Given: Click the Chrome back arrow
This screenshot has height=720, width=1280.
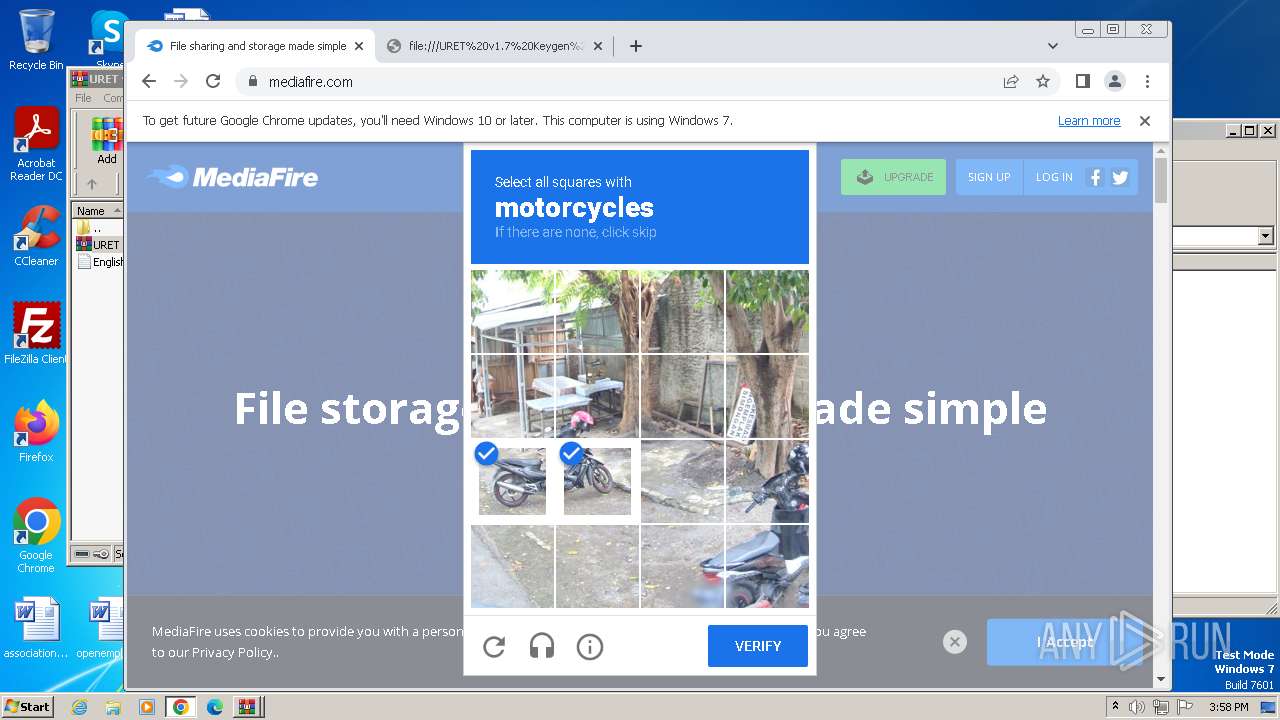Looking at the screenshot, I should [149, 82].
